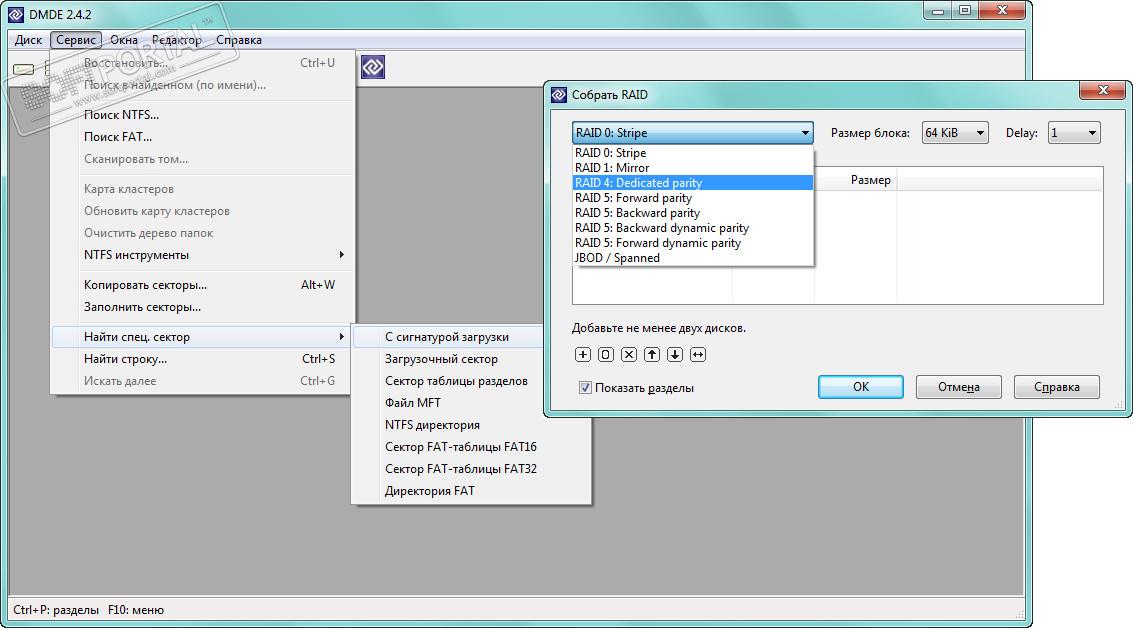
Task: Select Заполнить секторы... menu entry
Action: tap(203, 307)
